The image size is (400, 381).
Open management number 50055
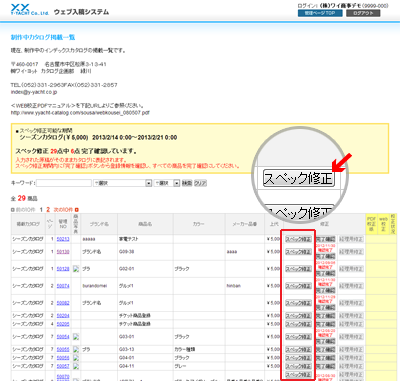tap(63, 349)
